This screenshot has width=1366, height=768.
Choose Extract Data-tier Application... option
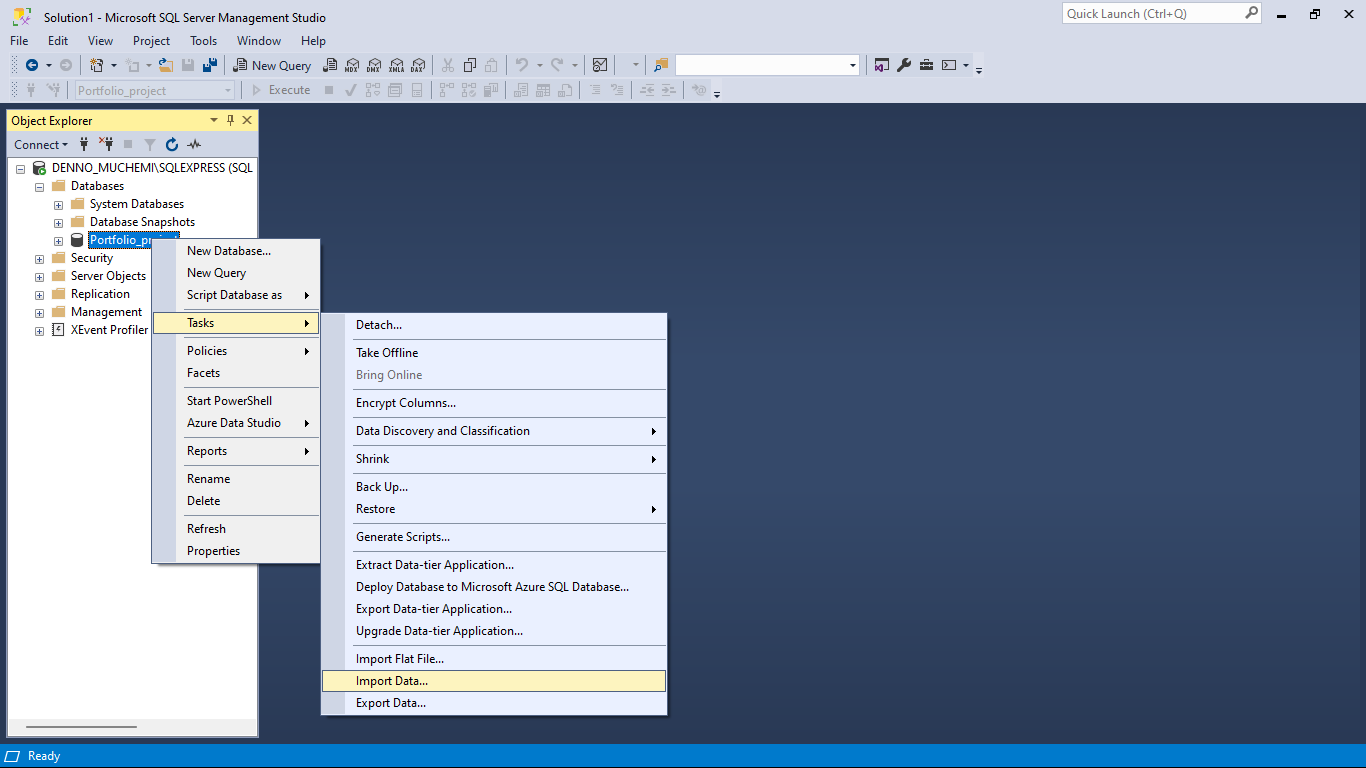coord(494,565)
